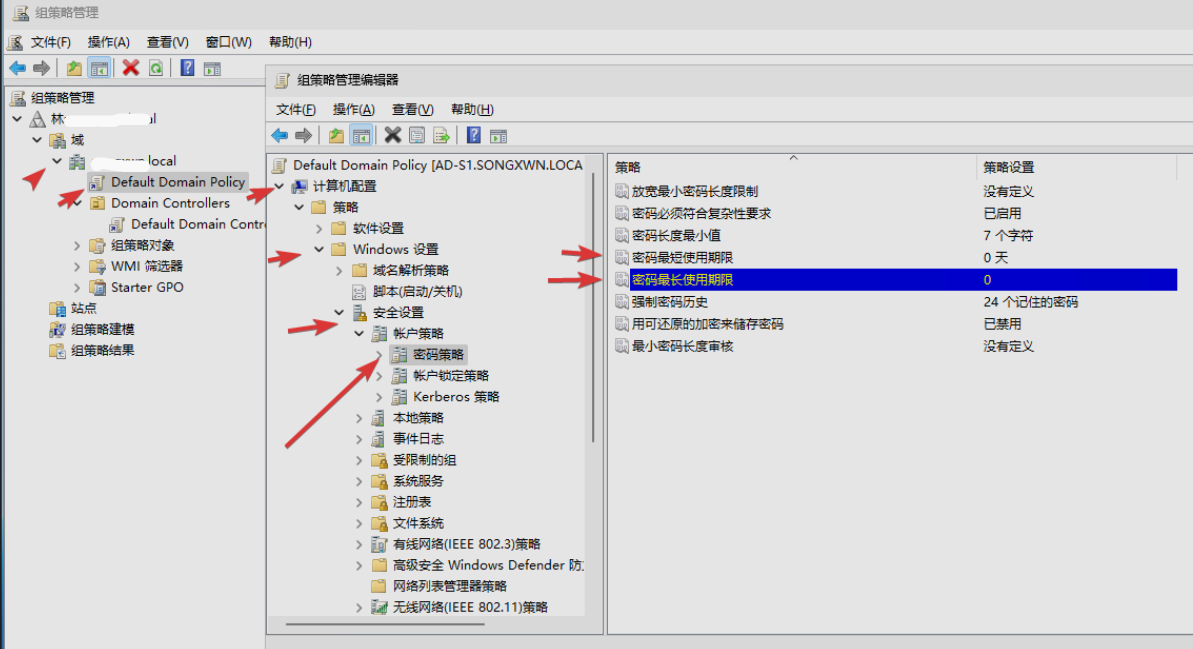Click the red X delete icon in outer toolbar
Screen dimensions: 1193x649
tap(131, 68)
